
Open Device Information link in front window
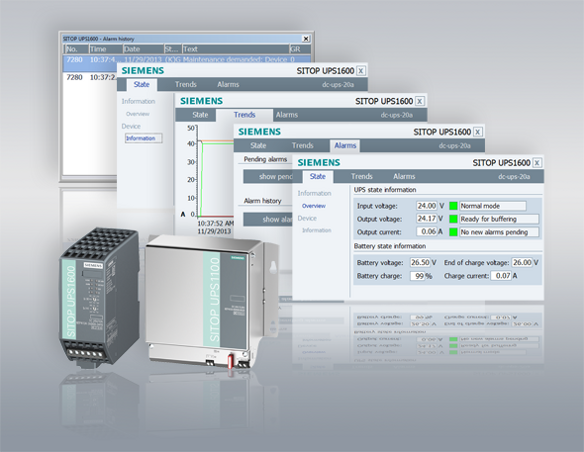(317, 230)
